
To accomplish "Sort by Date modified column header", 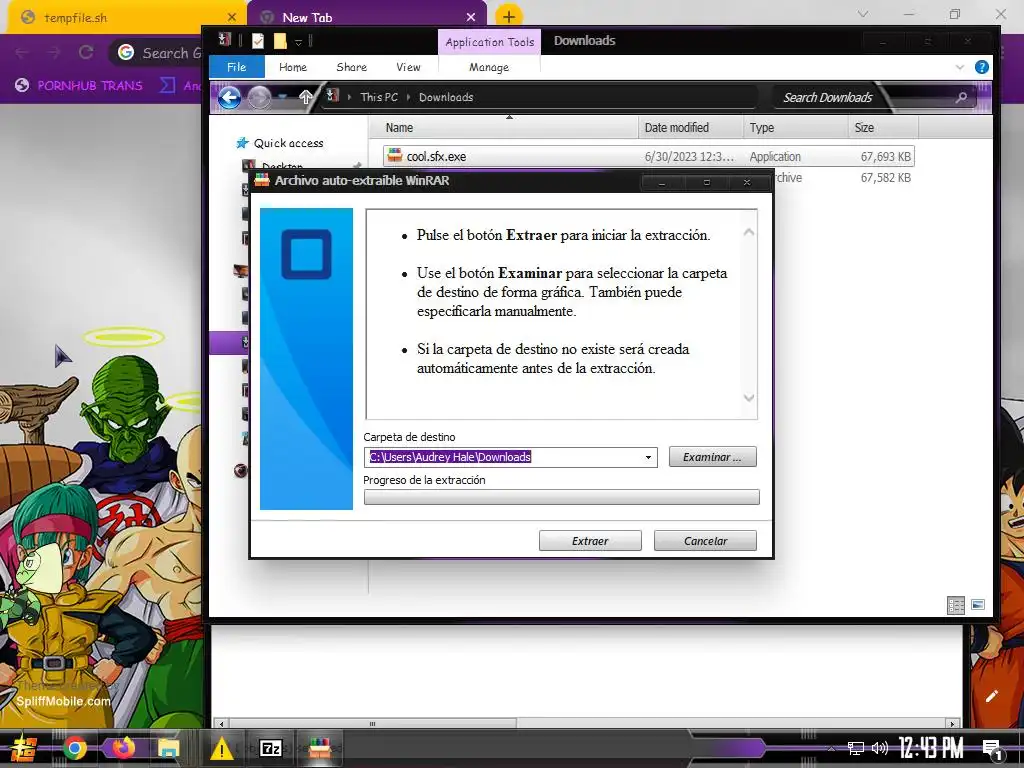I will tap(677, 128).
